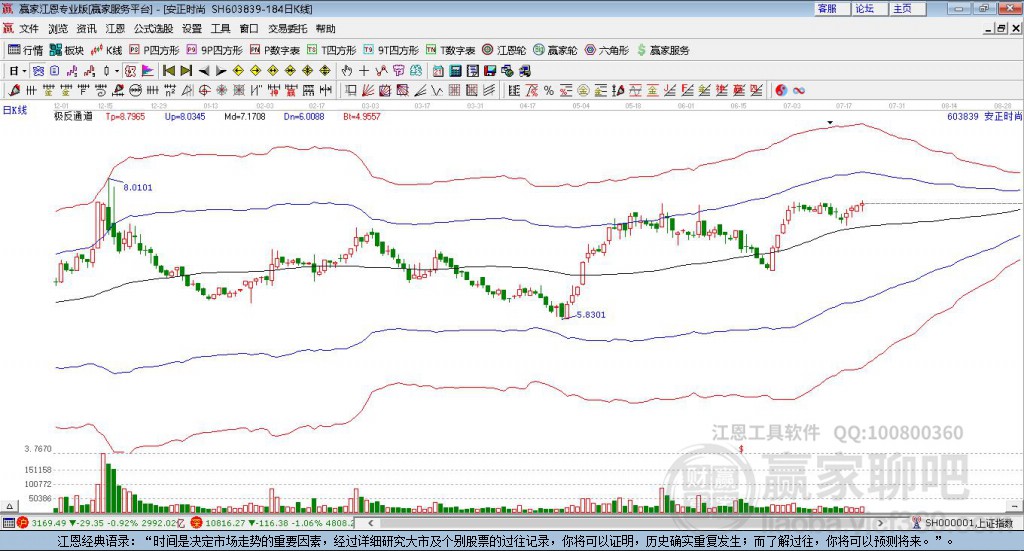Click the 8.0101 high price label
Viewport: 1024px width, 551px height.
pos(138,187)
